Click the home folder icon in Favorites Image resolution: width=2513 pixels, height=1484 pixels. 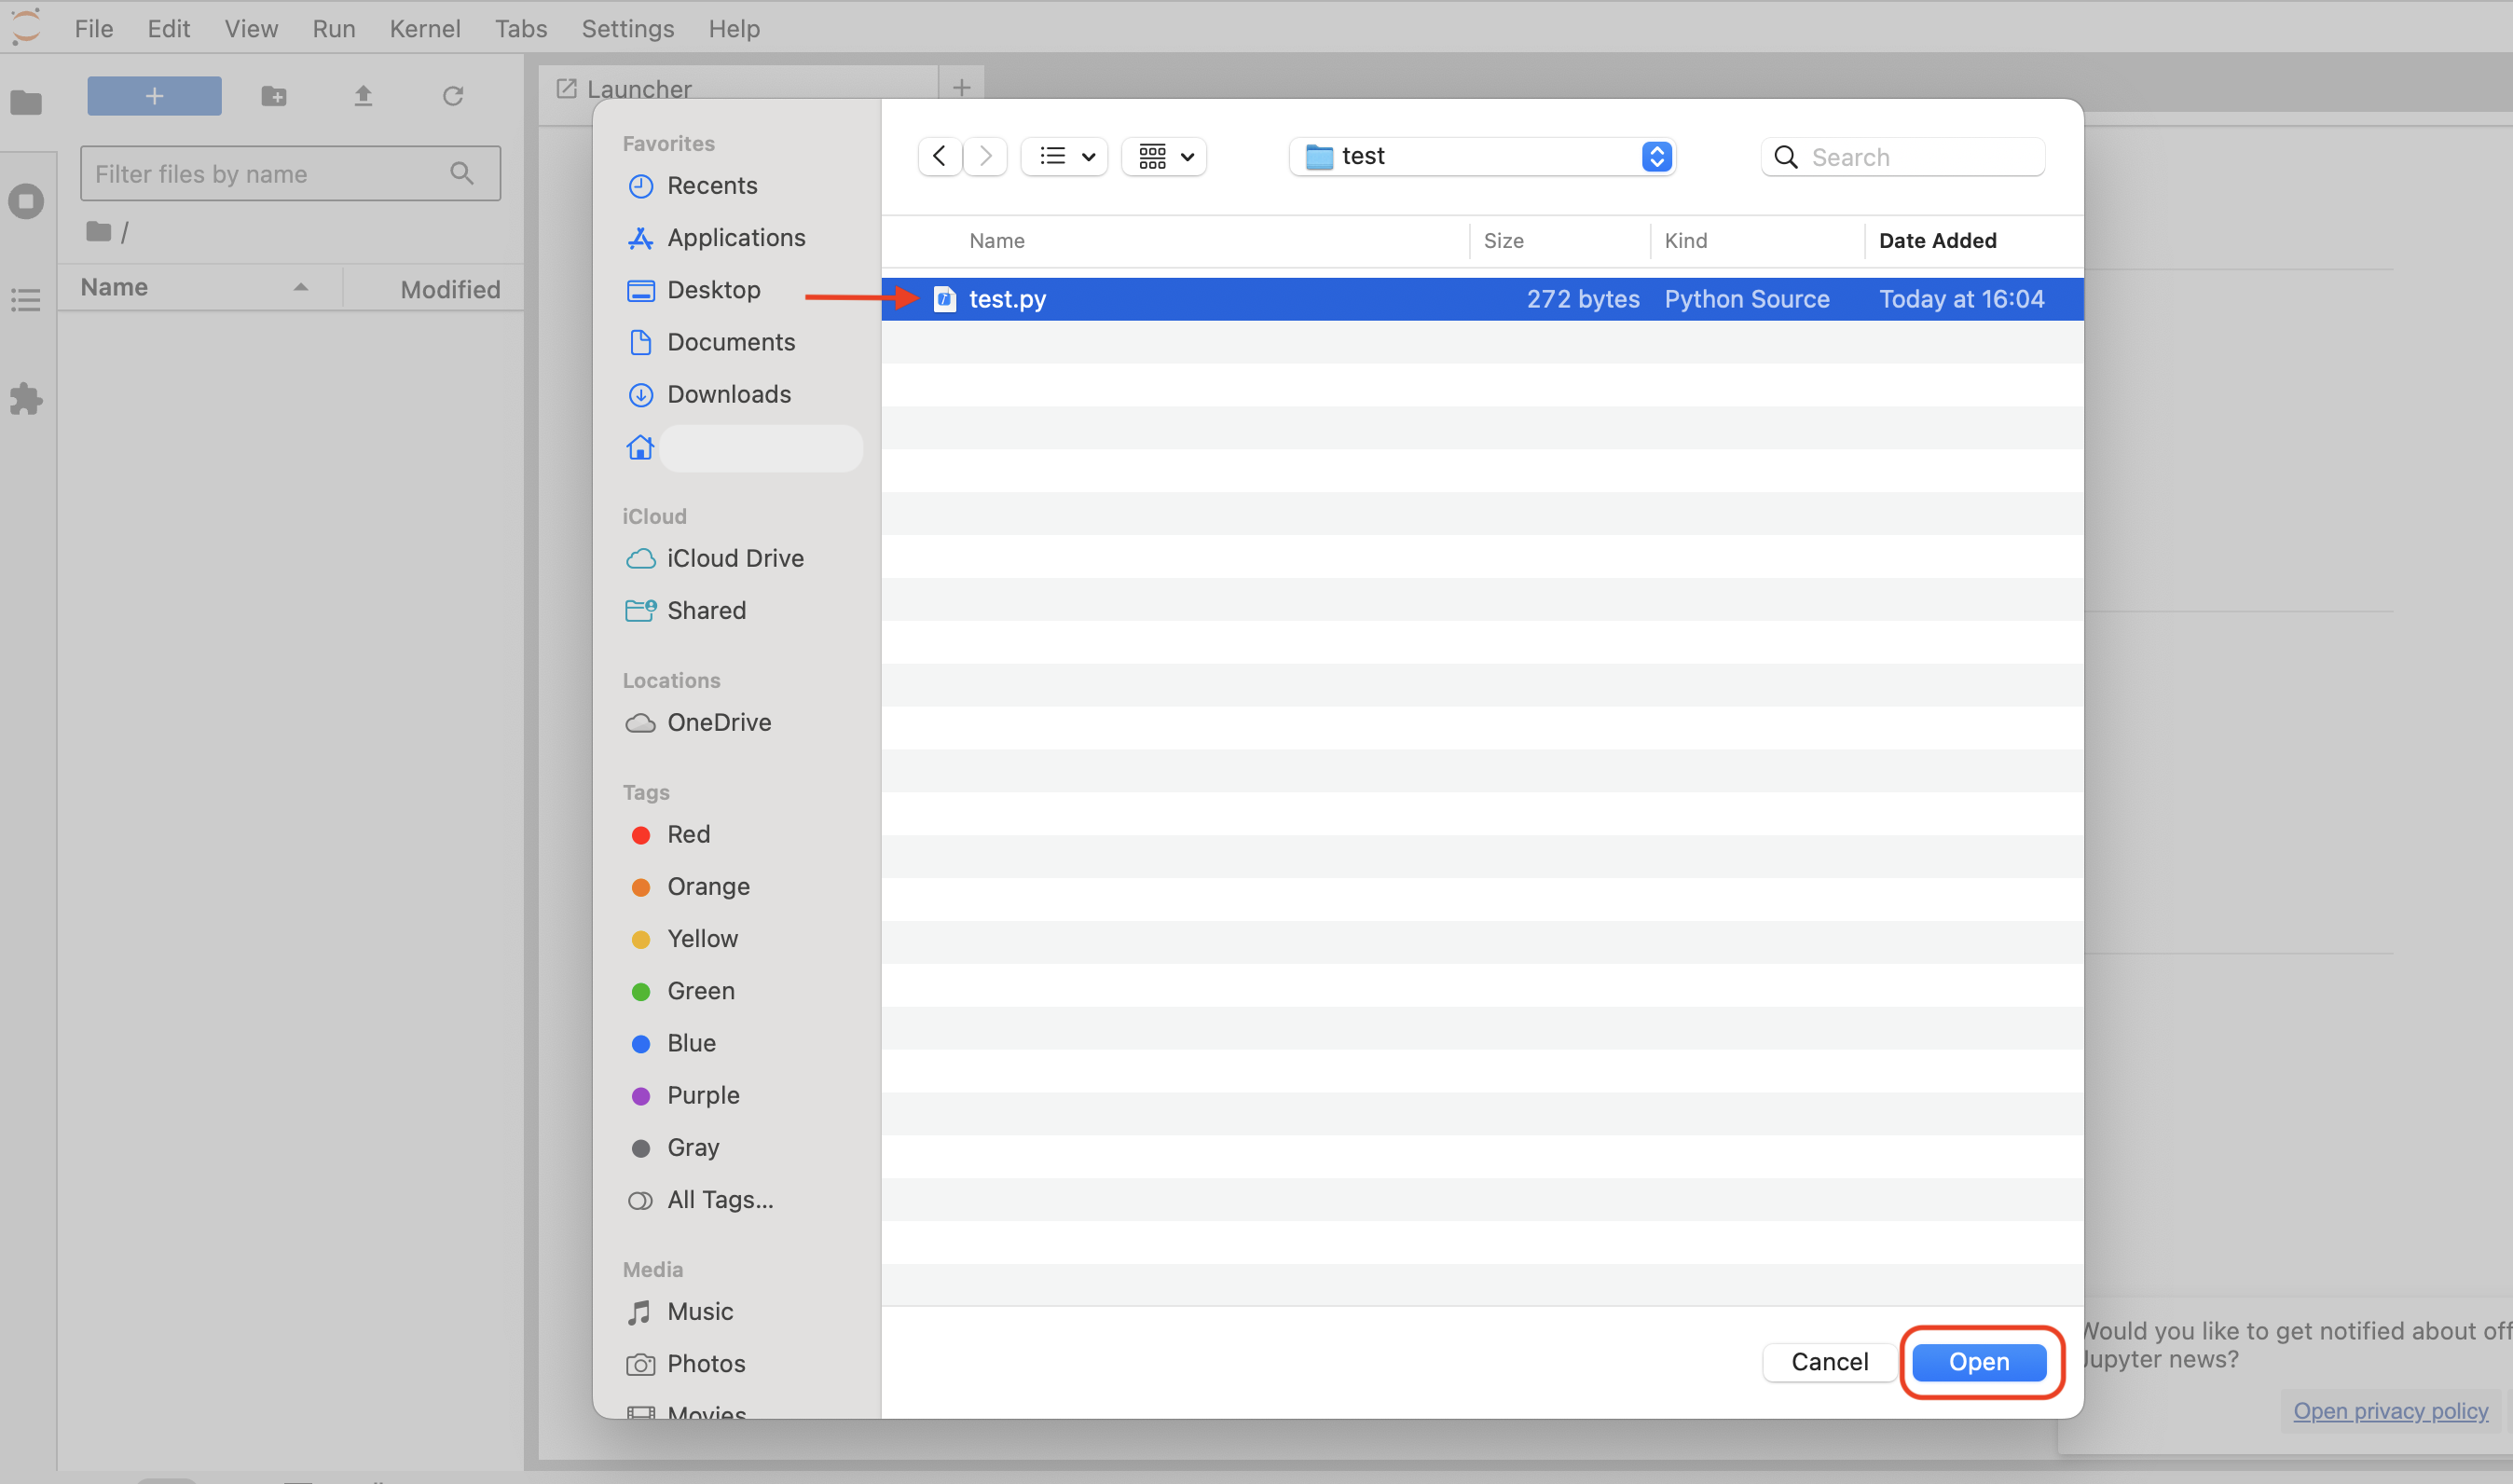click(640, 447)
